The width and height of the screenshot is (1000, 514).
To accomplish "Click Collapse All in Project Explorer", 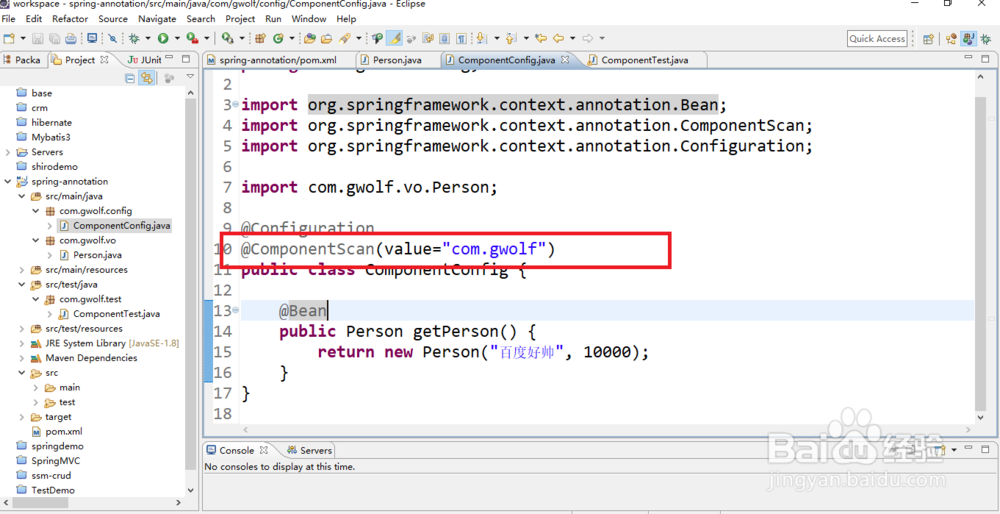I will click(x=130, y=78).
